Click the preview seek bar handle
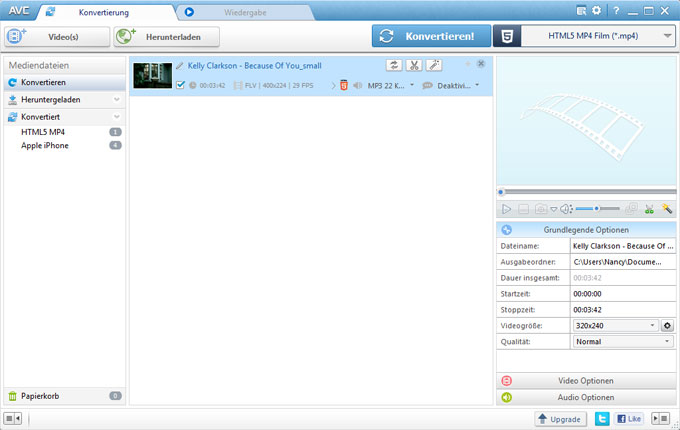Image resolution: width=680 pixels, height=430 pixels. [x=501, y=192]
